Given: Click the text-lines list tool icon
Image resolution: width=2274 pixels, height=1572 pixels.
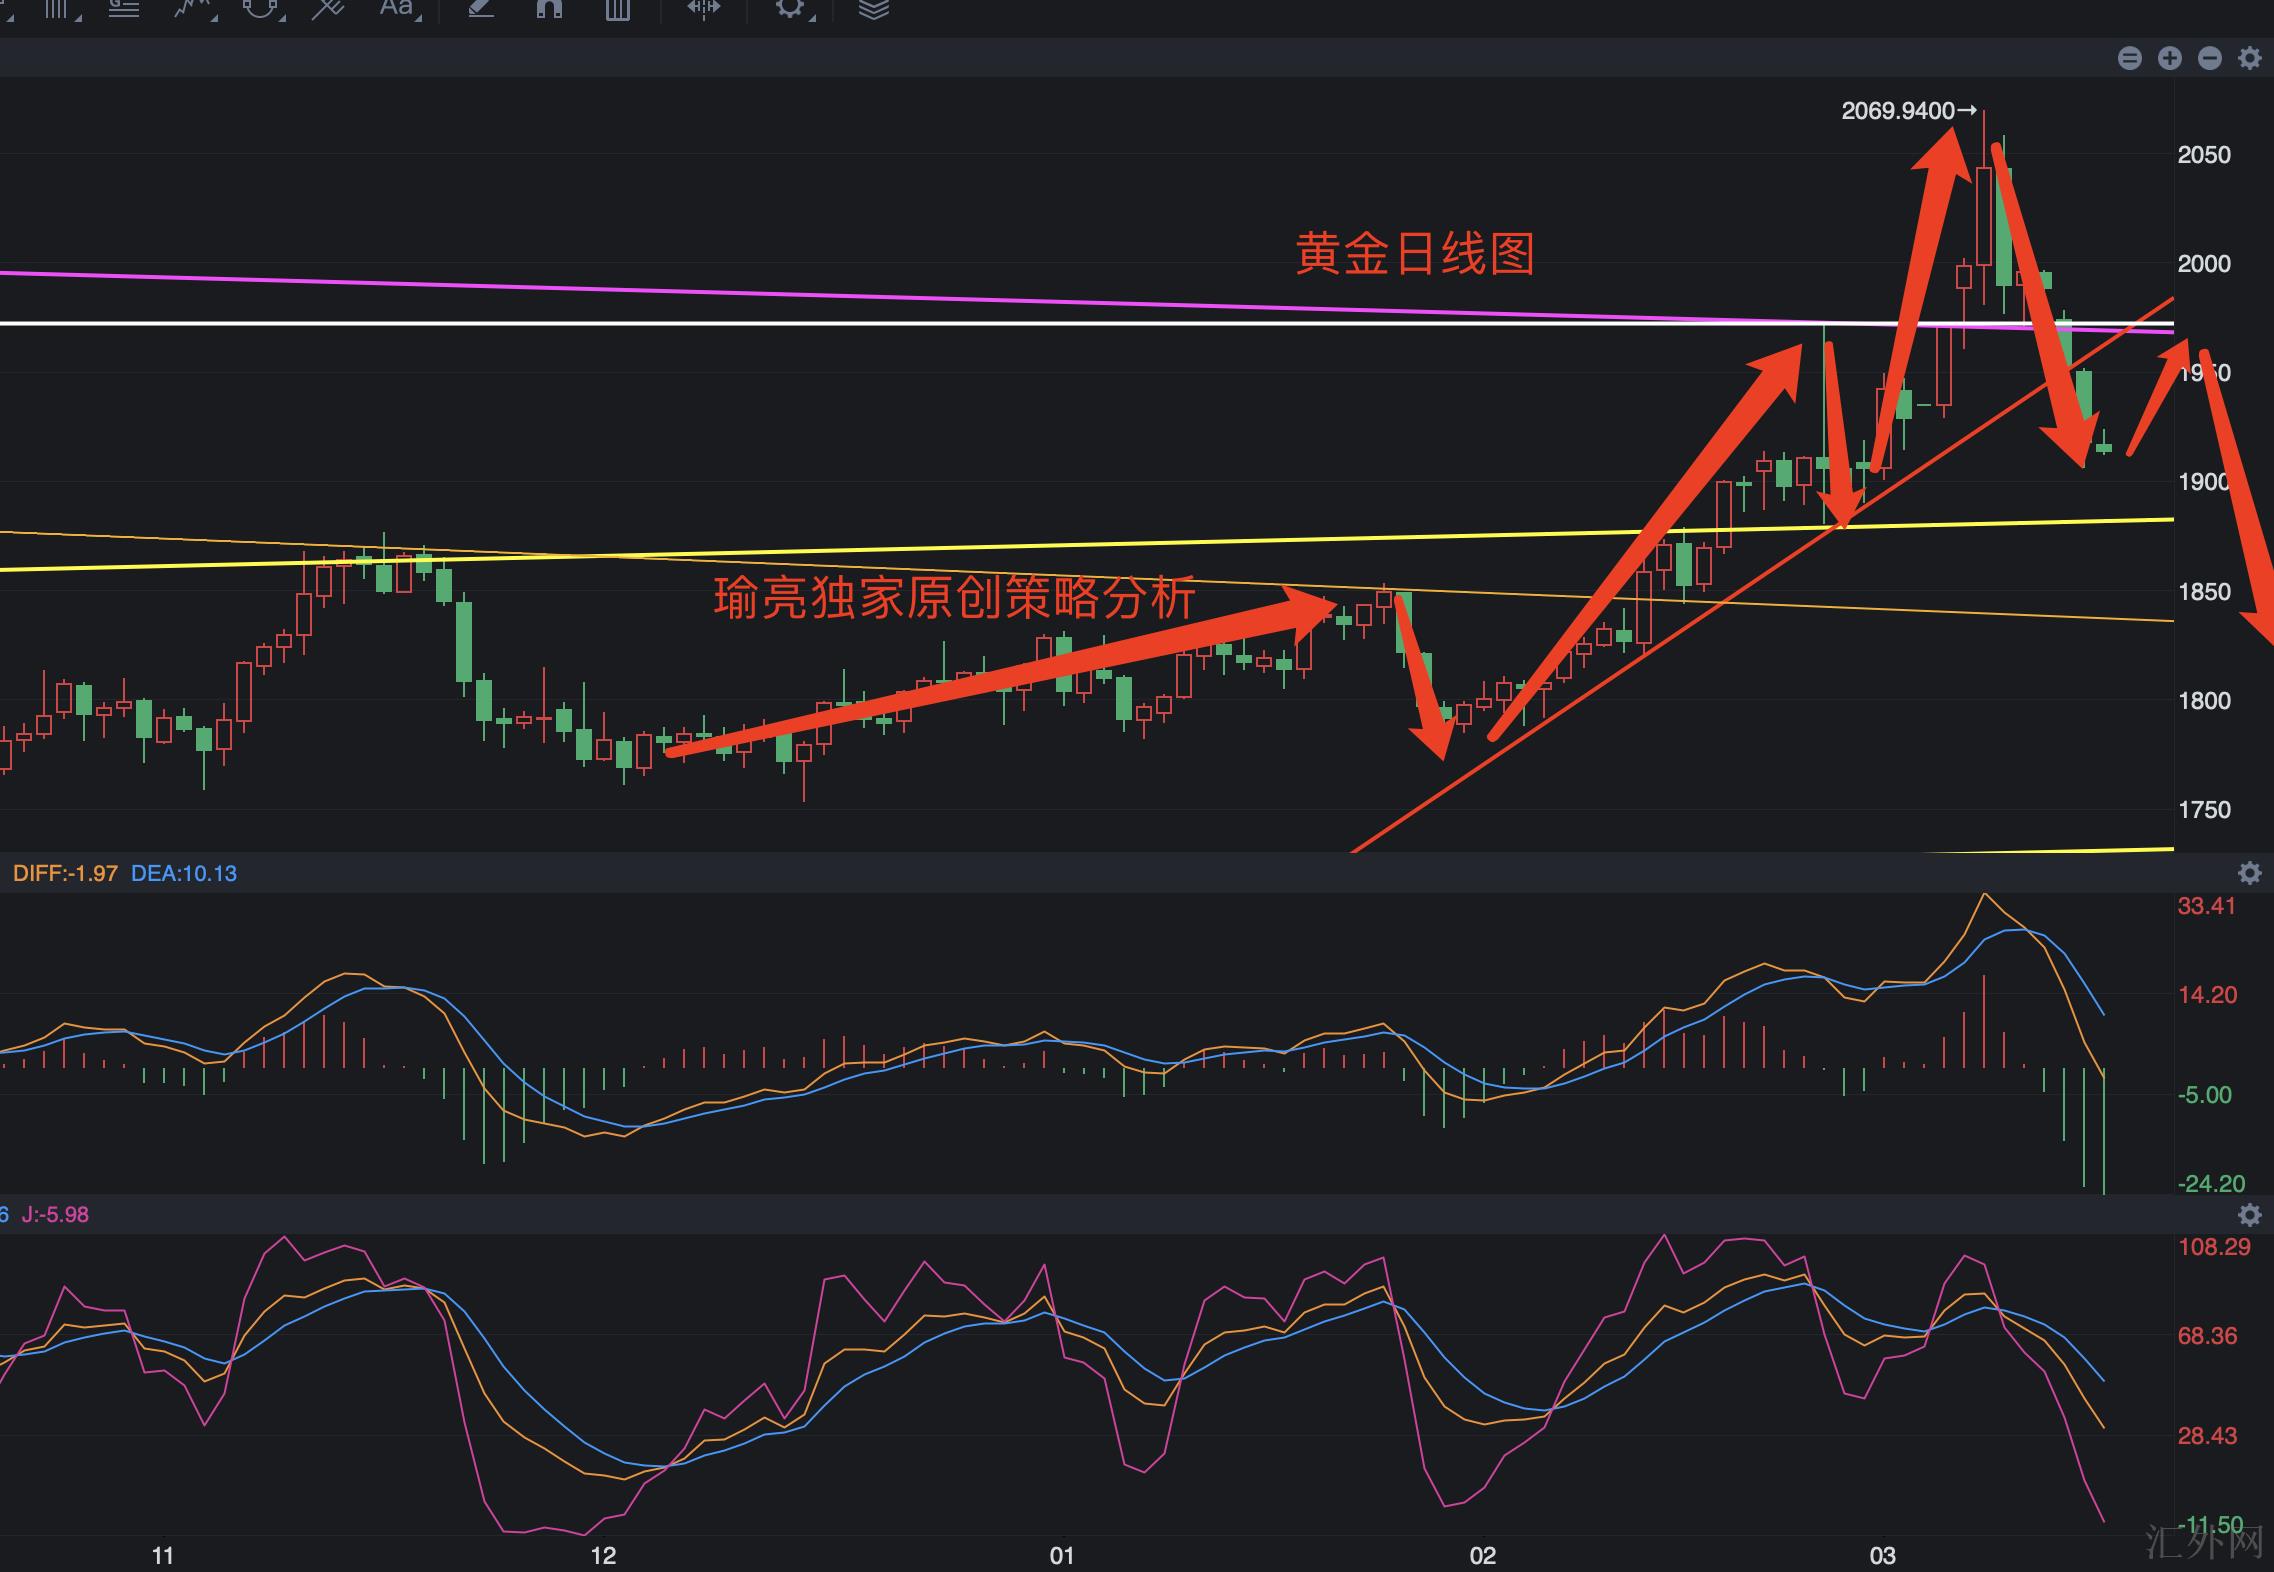Looking at the screenshot, I should point(124,9).
